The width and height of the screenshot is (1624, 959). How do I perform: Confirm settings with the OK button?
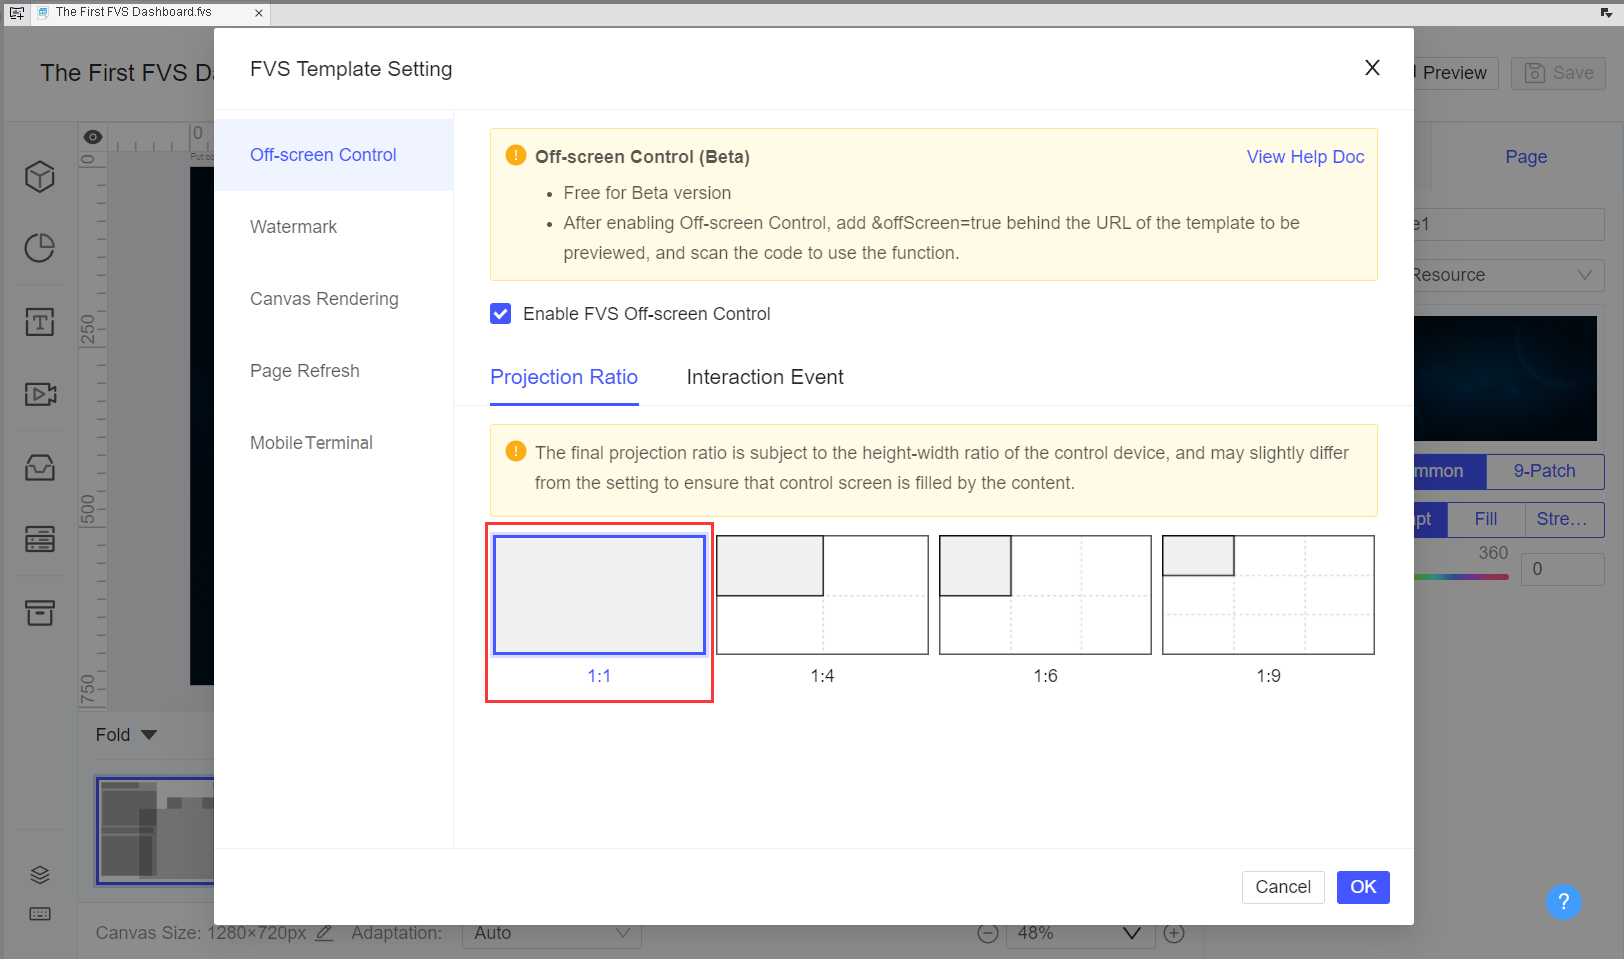coord(1362,887)
